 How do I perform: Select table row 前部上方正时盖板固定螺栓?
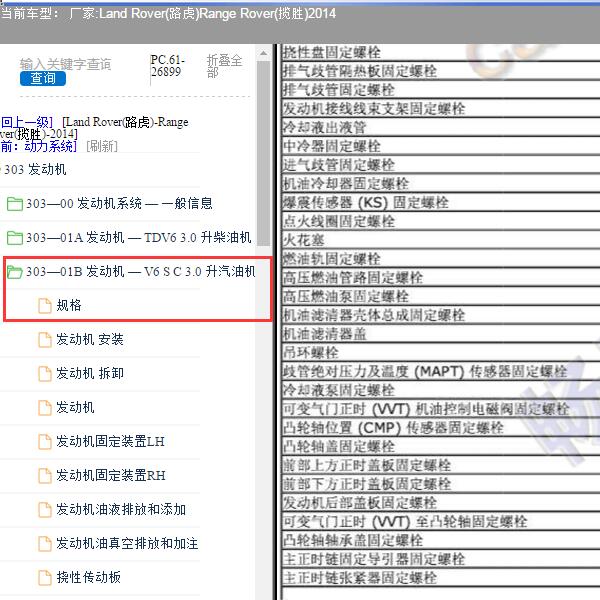click(440, 465)
